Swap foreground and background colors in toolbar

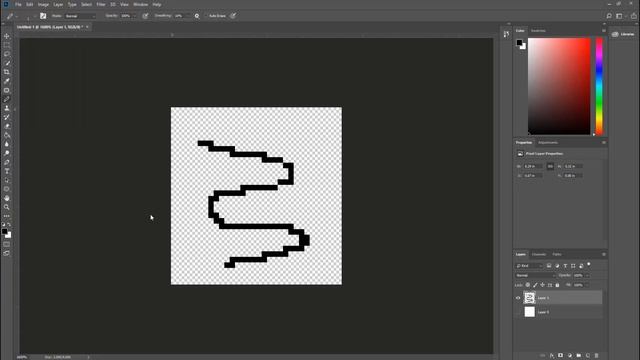9,224
